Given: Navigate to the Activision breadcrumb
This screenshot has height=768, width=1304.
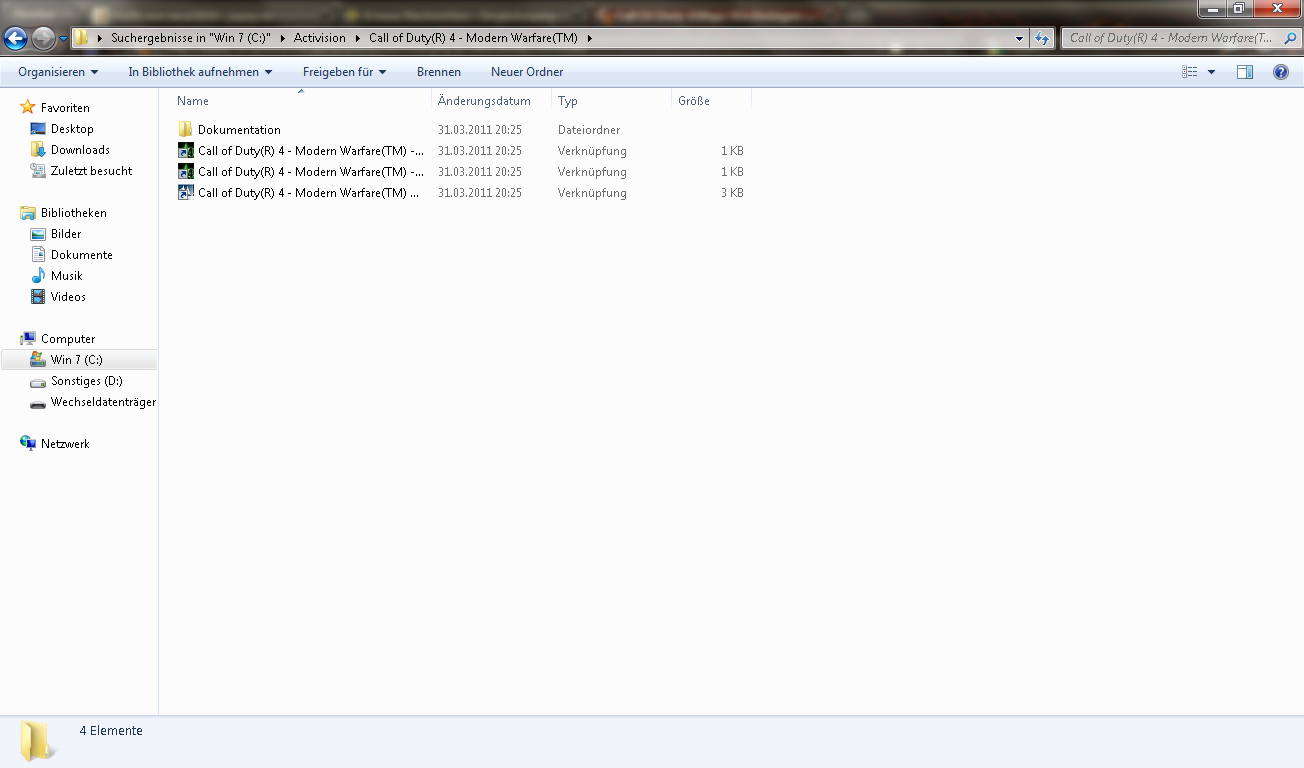Looking at the screenshot, I should (x=320, y=38).
